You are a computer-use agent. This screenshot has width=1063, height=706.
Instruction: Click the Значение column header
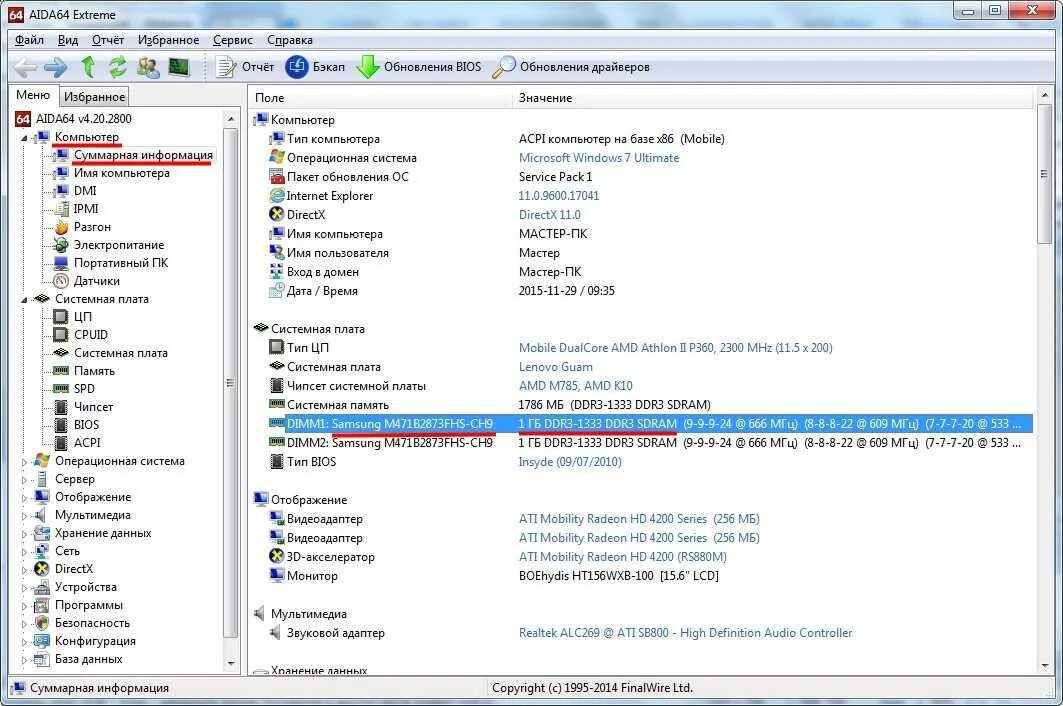tap(773, 98)
